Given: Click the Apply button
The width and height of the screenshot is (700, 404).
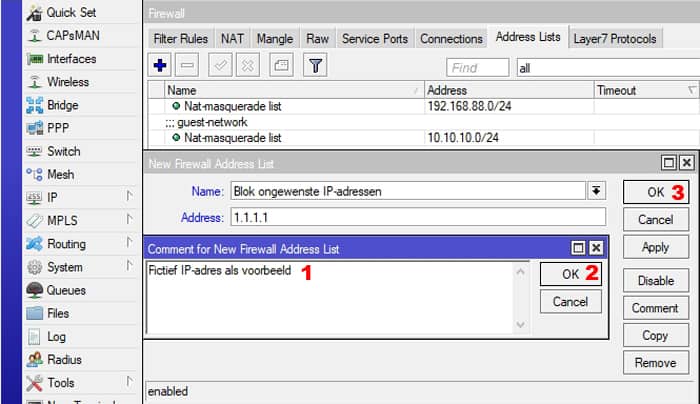Looking at the screenshot, I should point(656,247).
